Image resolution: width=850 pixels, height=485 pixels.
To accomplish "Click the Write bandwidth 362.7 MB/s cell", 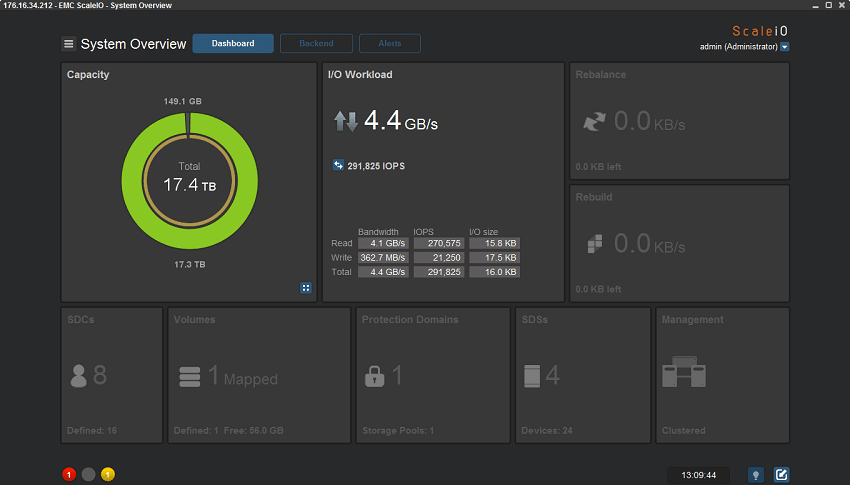I will [x=383, y=257].
